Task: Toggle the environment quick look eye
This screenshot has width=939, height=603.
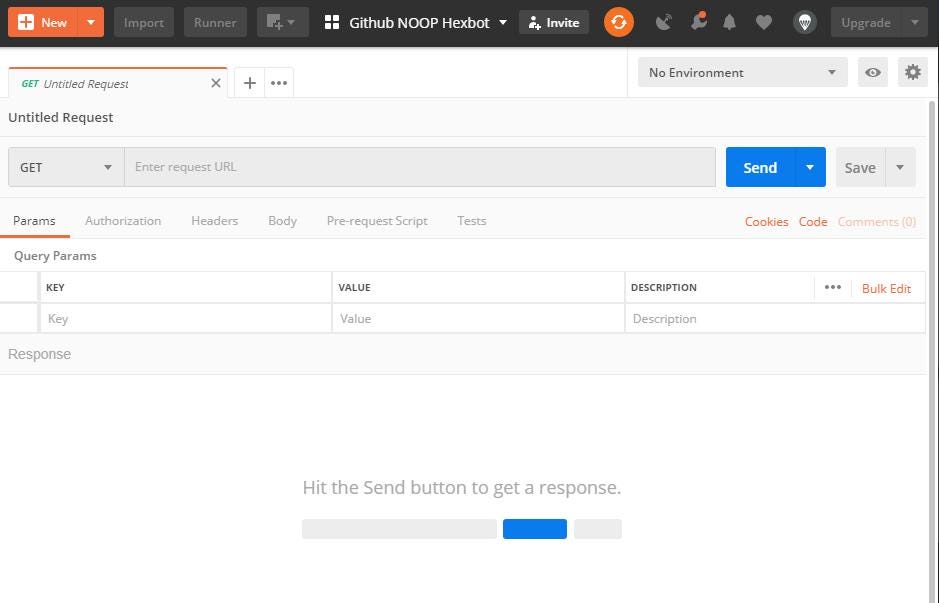Action: click(x=873, y=72)
